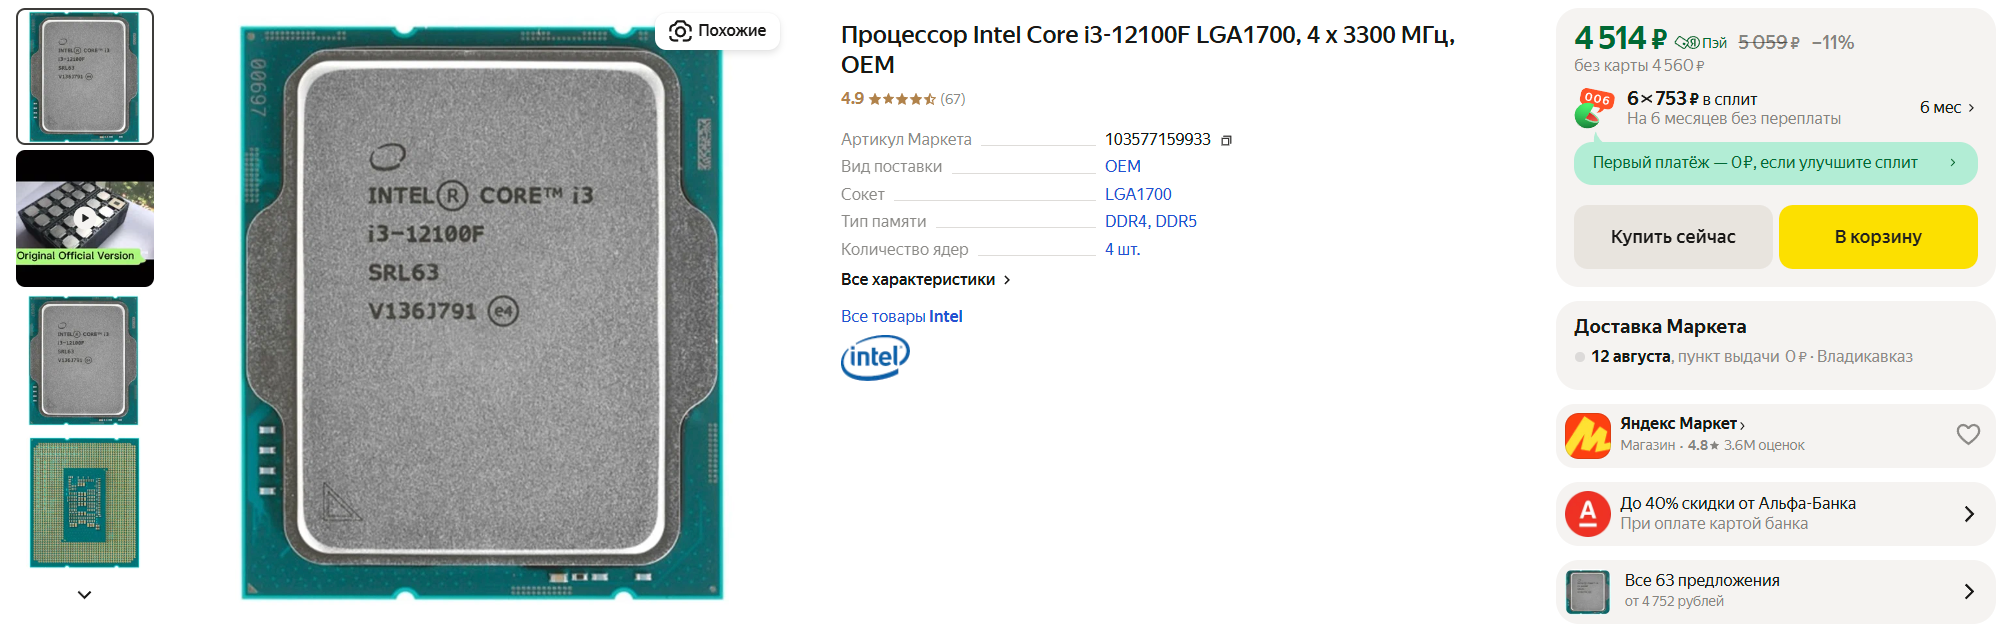Follow the LGA1700 socket link
Image resolution: width=2002 pixels, height=631 pixels.
[x=1137, y=195]
